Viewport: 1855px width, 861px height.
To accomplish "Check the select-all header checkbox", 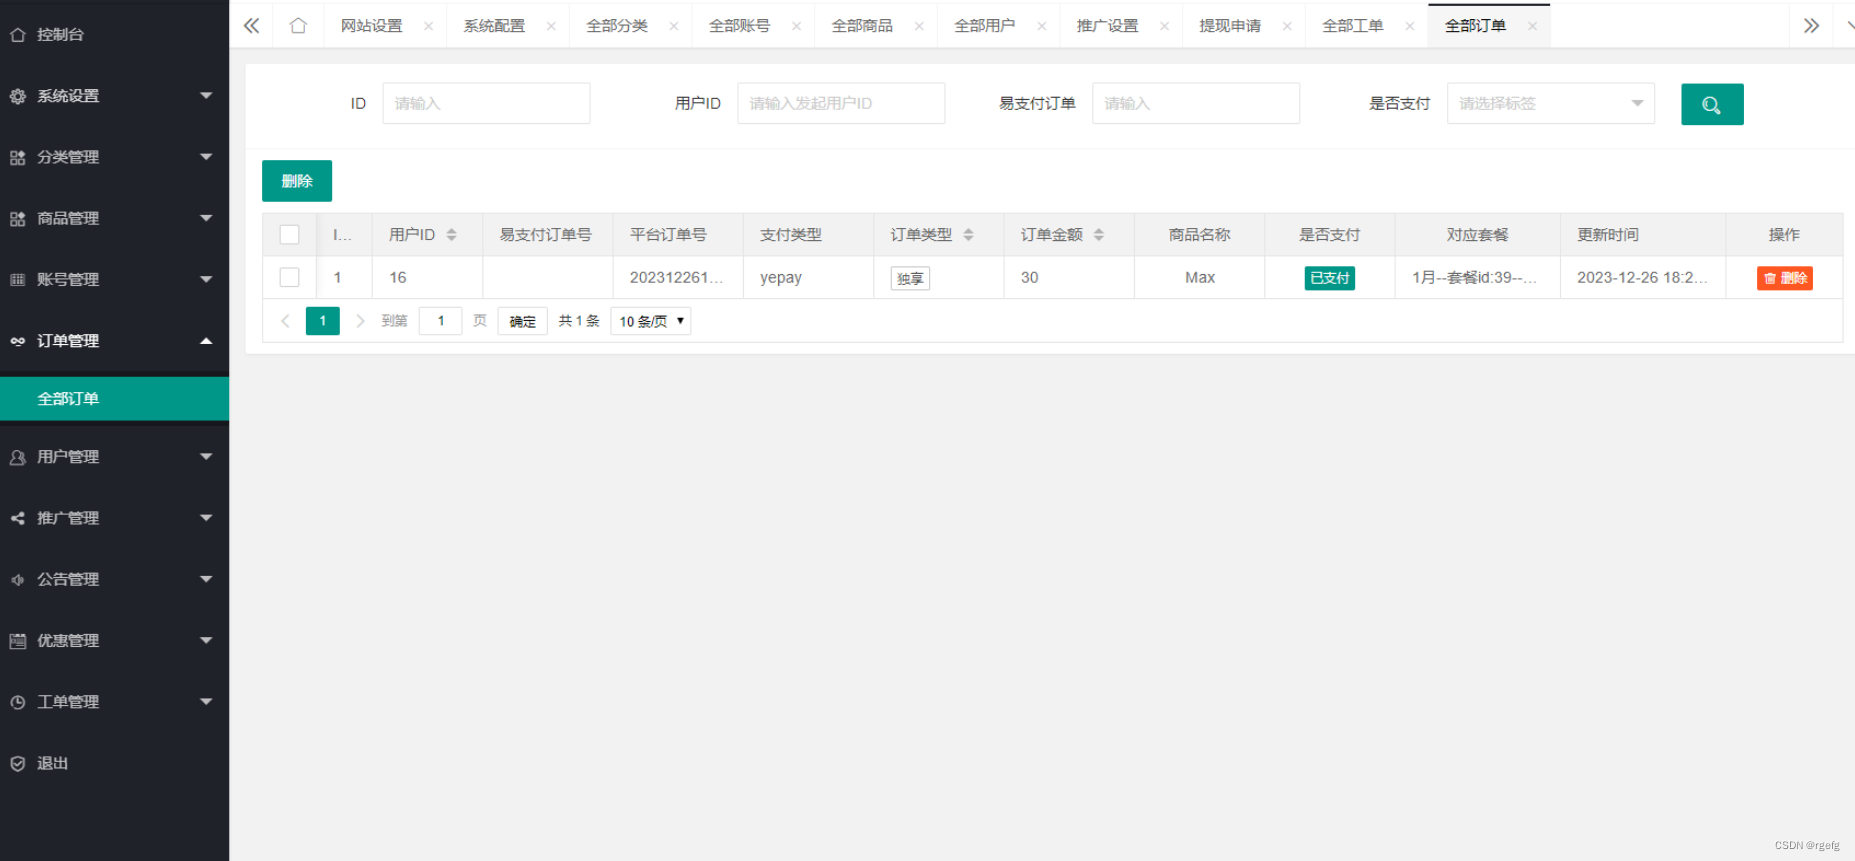I will point(290,234).
